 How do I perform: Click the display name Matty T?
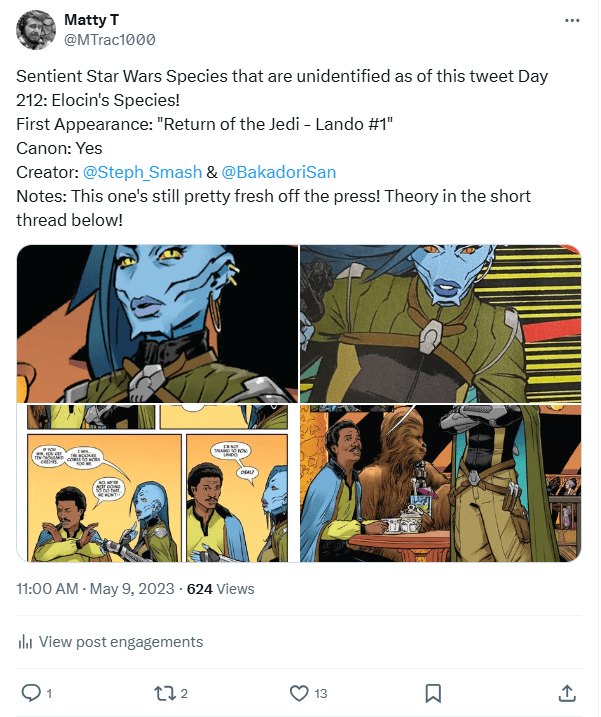91,20
